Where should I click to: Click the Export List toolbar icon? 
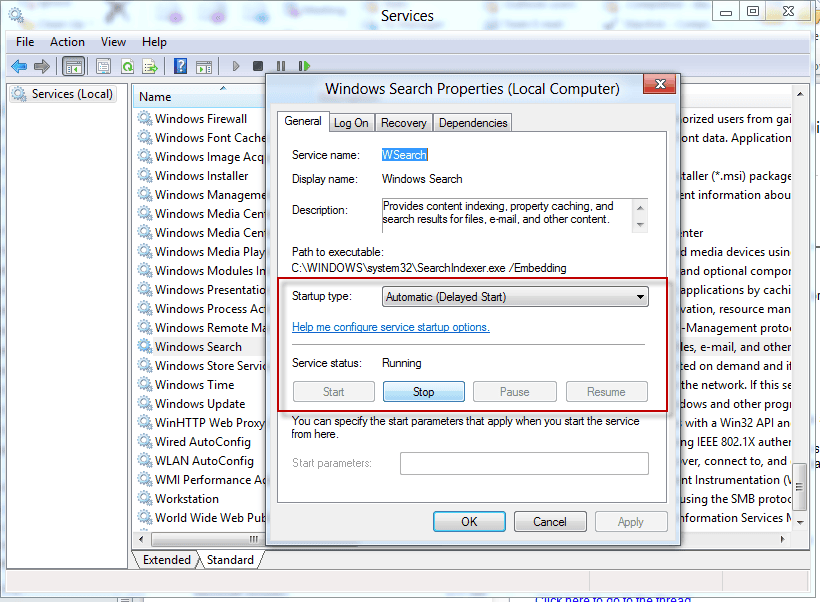coord(150,66)
